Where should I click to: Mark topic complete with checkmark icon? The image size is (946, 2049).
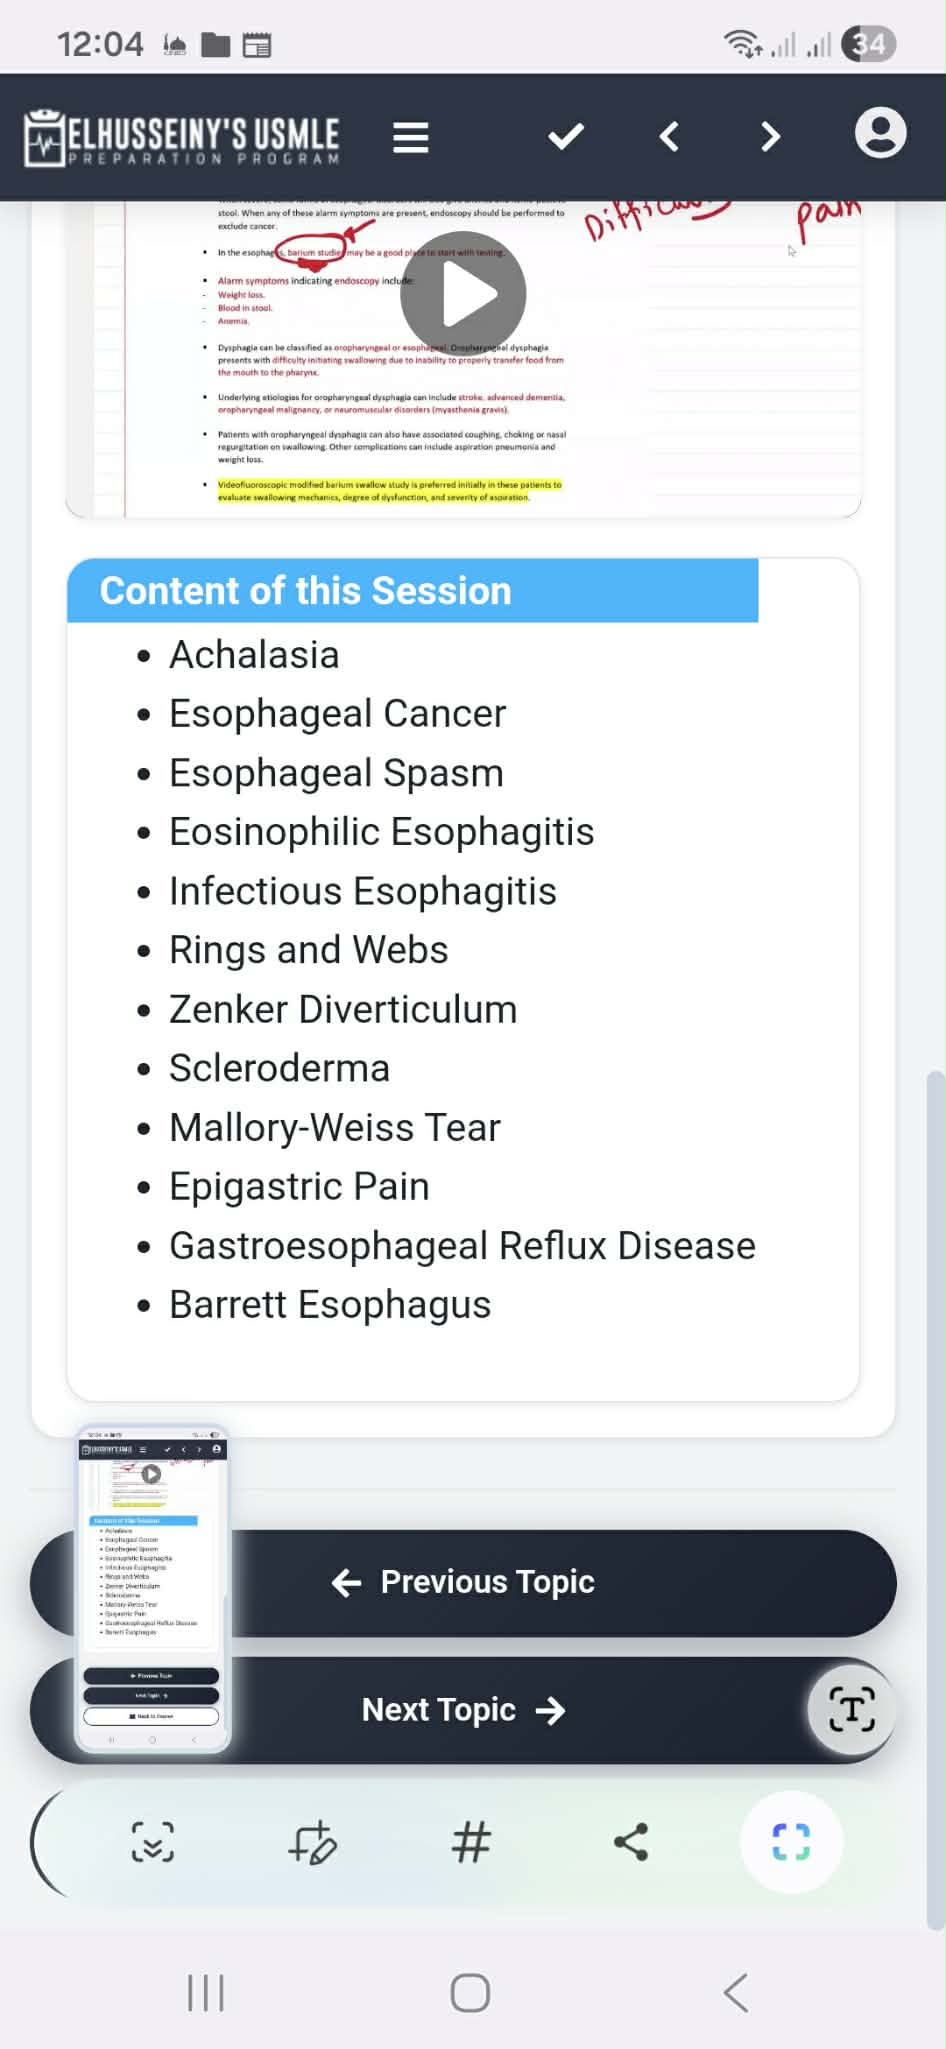point(566,137)
